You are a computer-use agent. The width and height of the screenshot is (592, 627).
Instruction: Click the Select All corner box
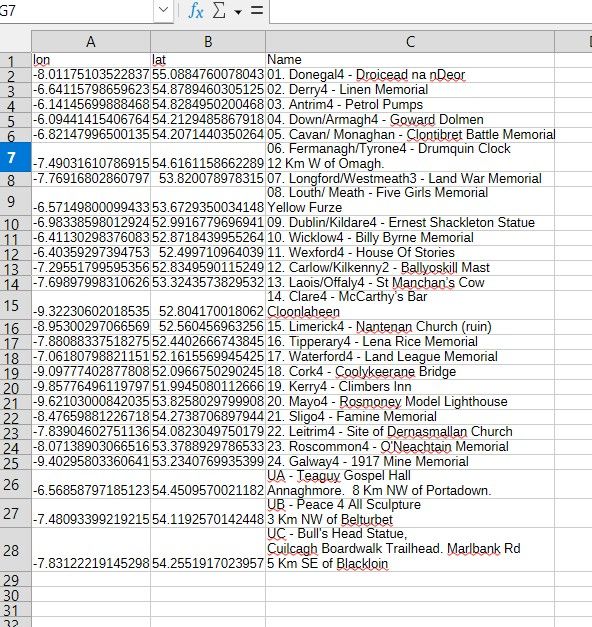point(15,42)
